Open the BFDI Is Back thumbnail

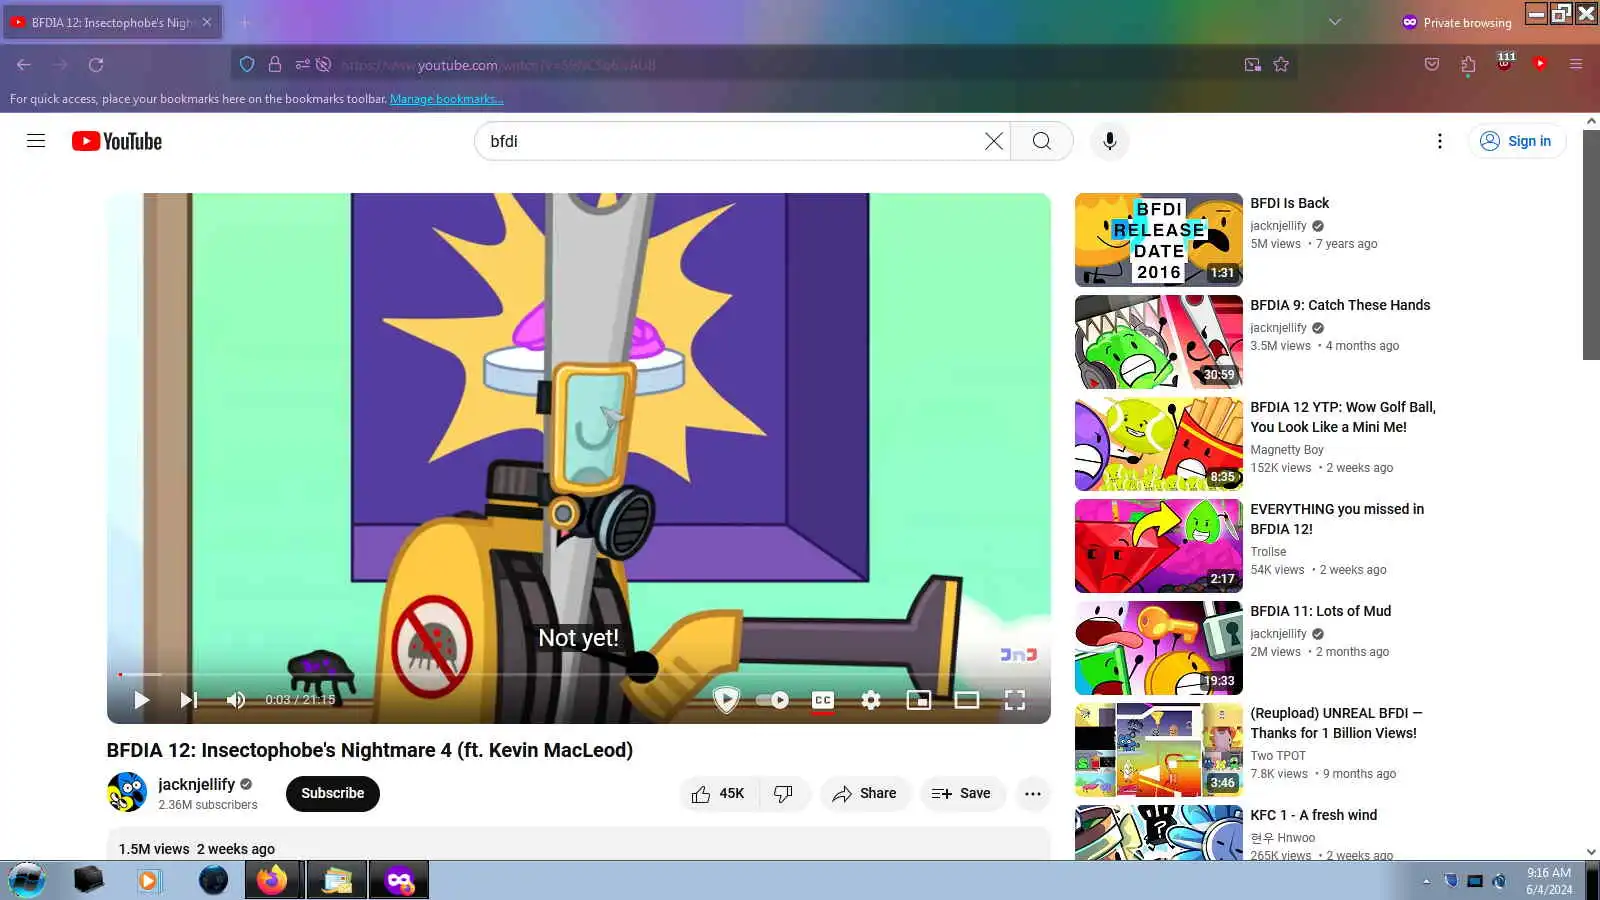1159,240
